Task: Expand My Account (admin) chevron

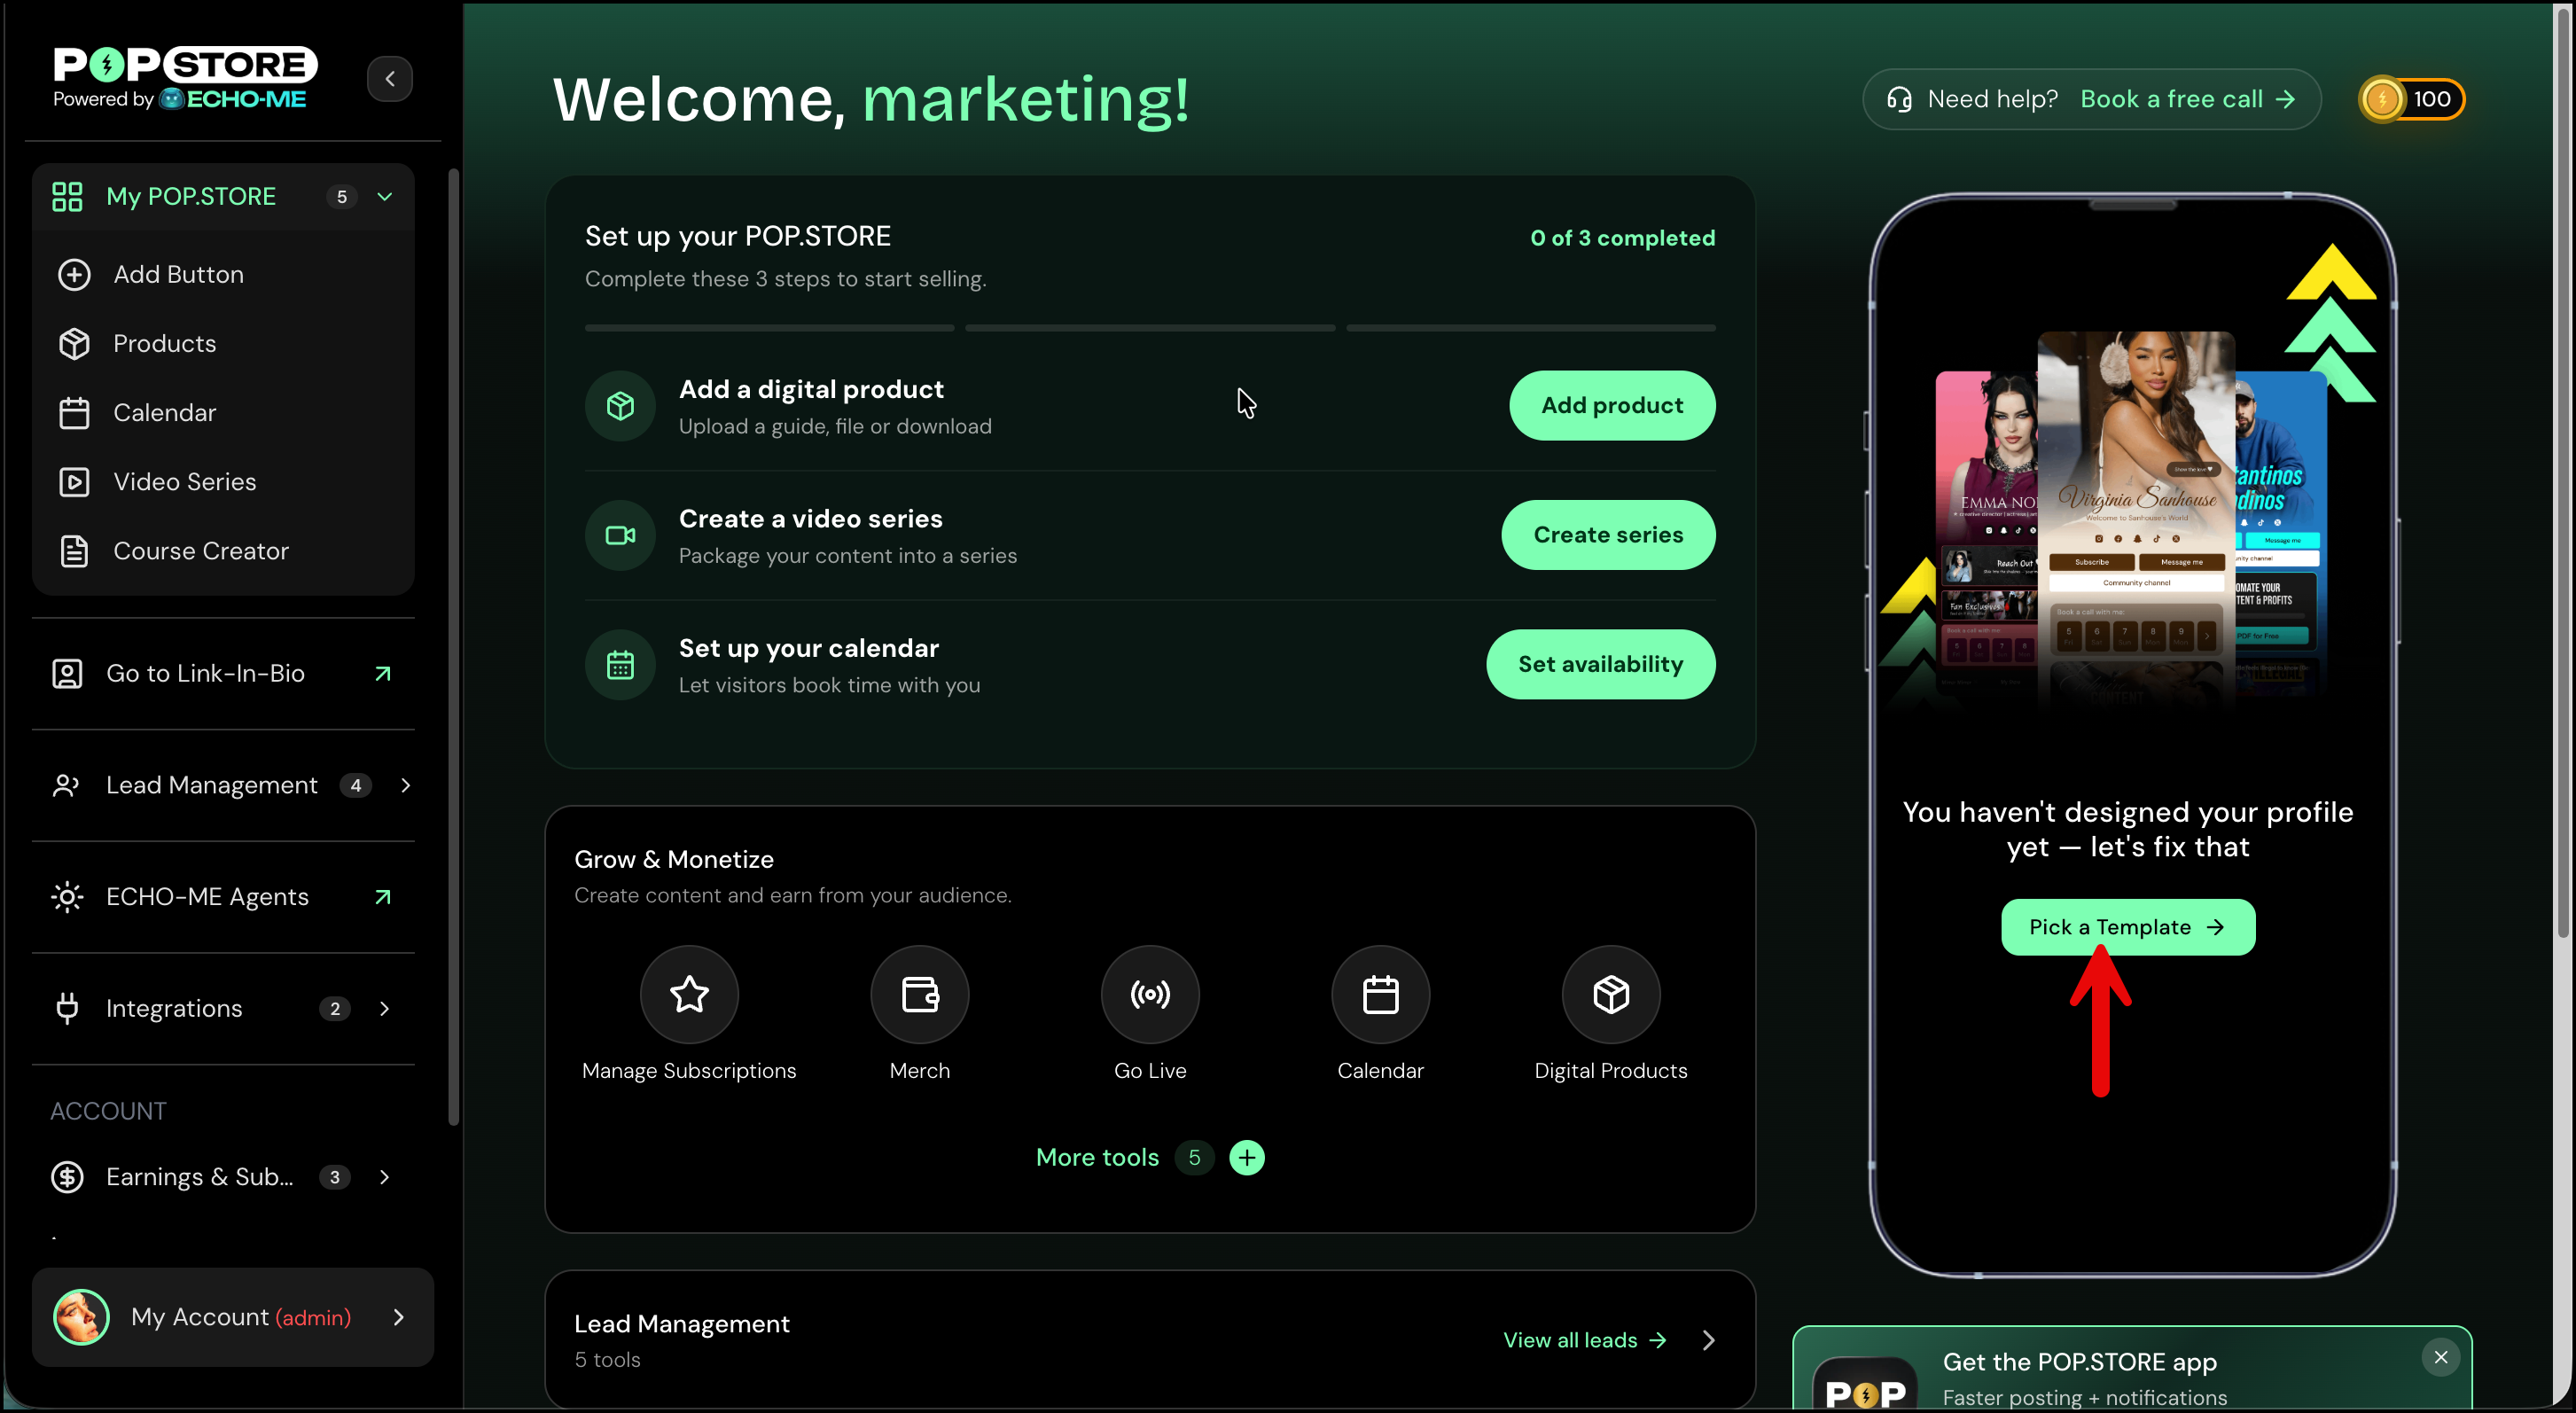Action: 399,1317
